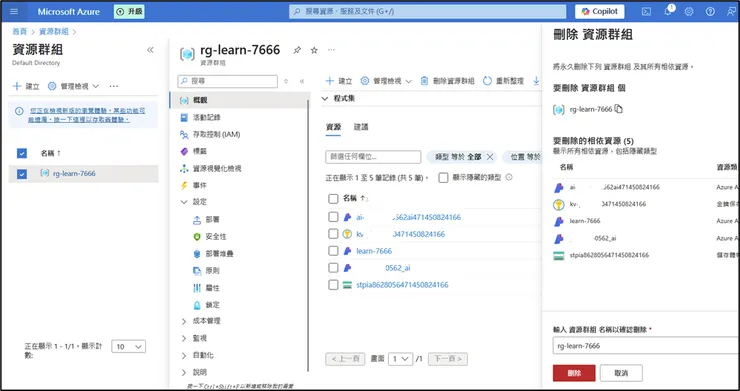Go to 資源群組 breadcrumb link

53,32
